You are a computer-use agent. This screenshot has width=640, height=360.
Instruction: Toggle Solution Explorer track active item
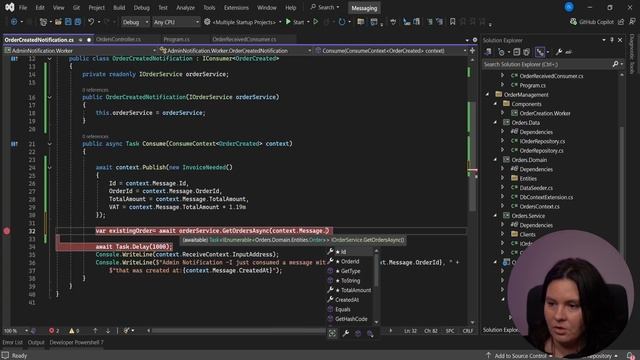pos(540,52)
